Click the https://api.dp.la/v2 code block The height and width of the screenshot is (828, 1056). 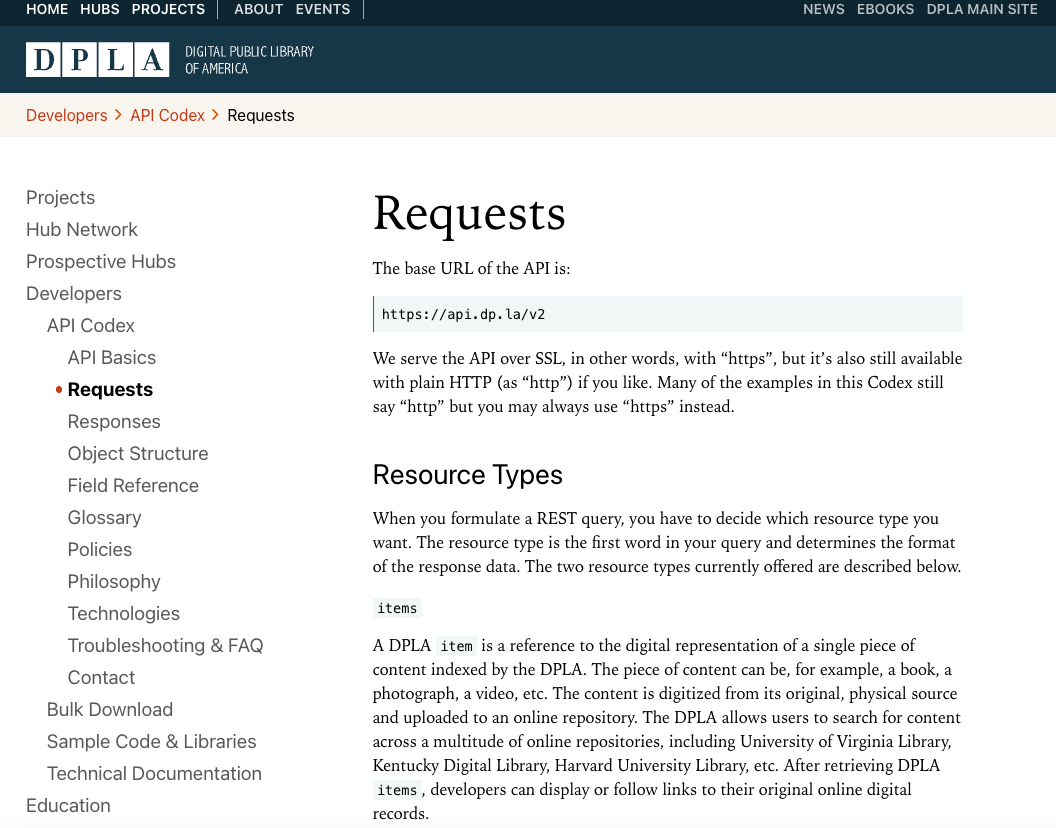pos(668,314)
